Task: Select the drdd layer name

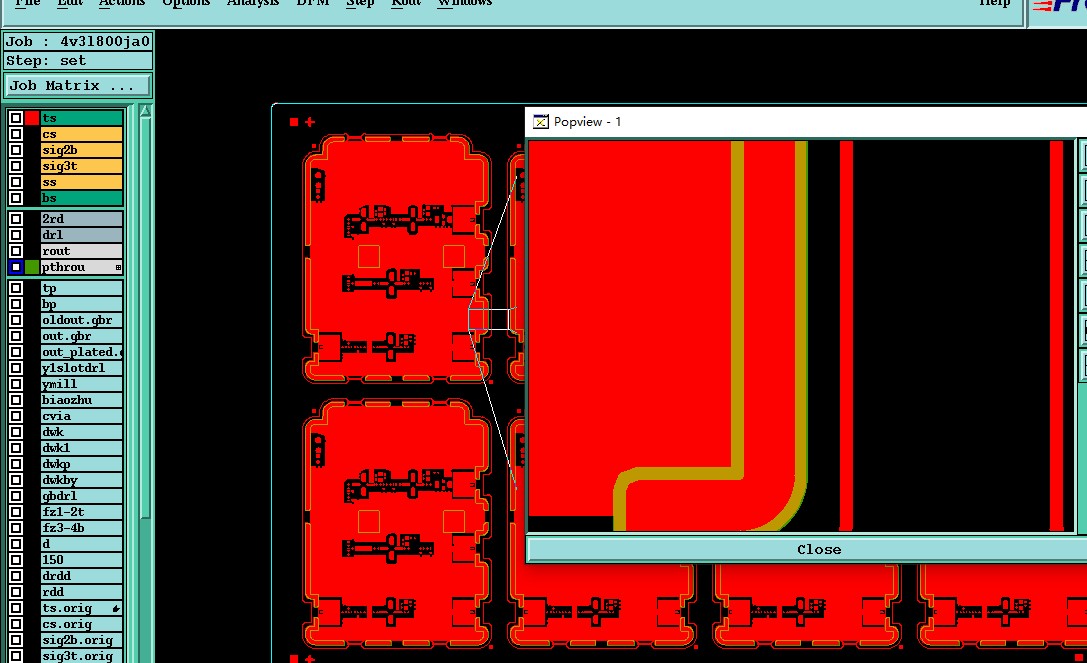Action: (x=81, y=575)
